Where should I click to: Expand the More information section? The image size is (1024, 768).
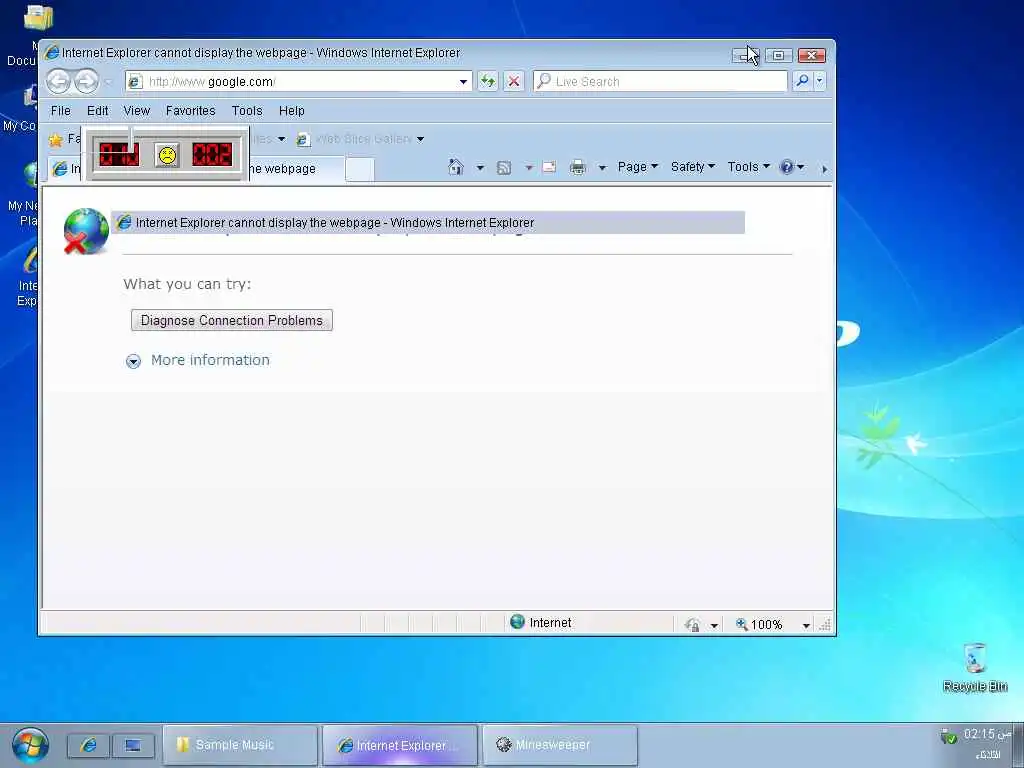point(133,361)
